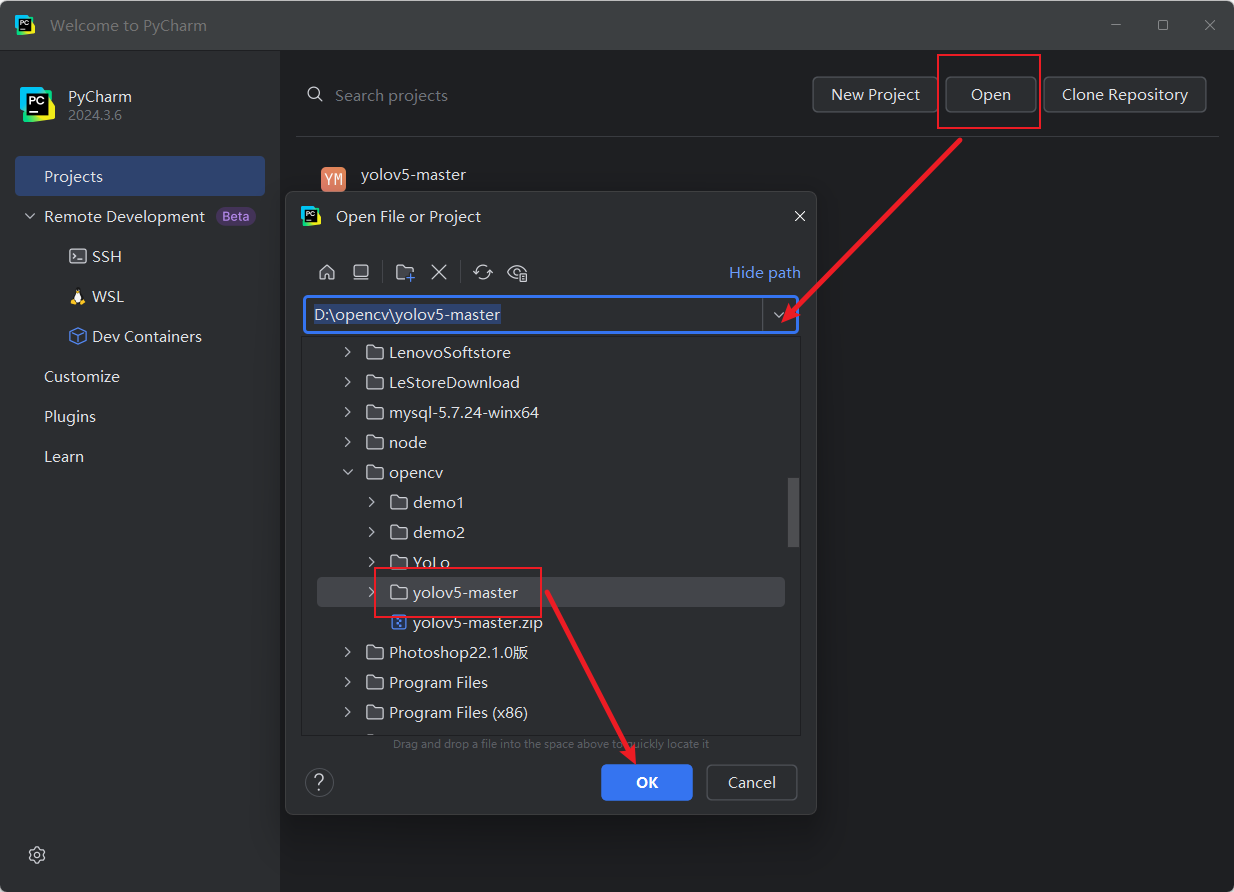The height and width of the screenshot is (892, 1234).
Task: Select the YoLo folder
Action: point(420,562)
